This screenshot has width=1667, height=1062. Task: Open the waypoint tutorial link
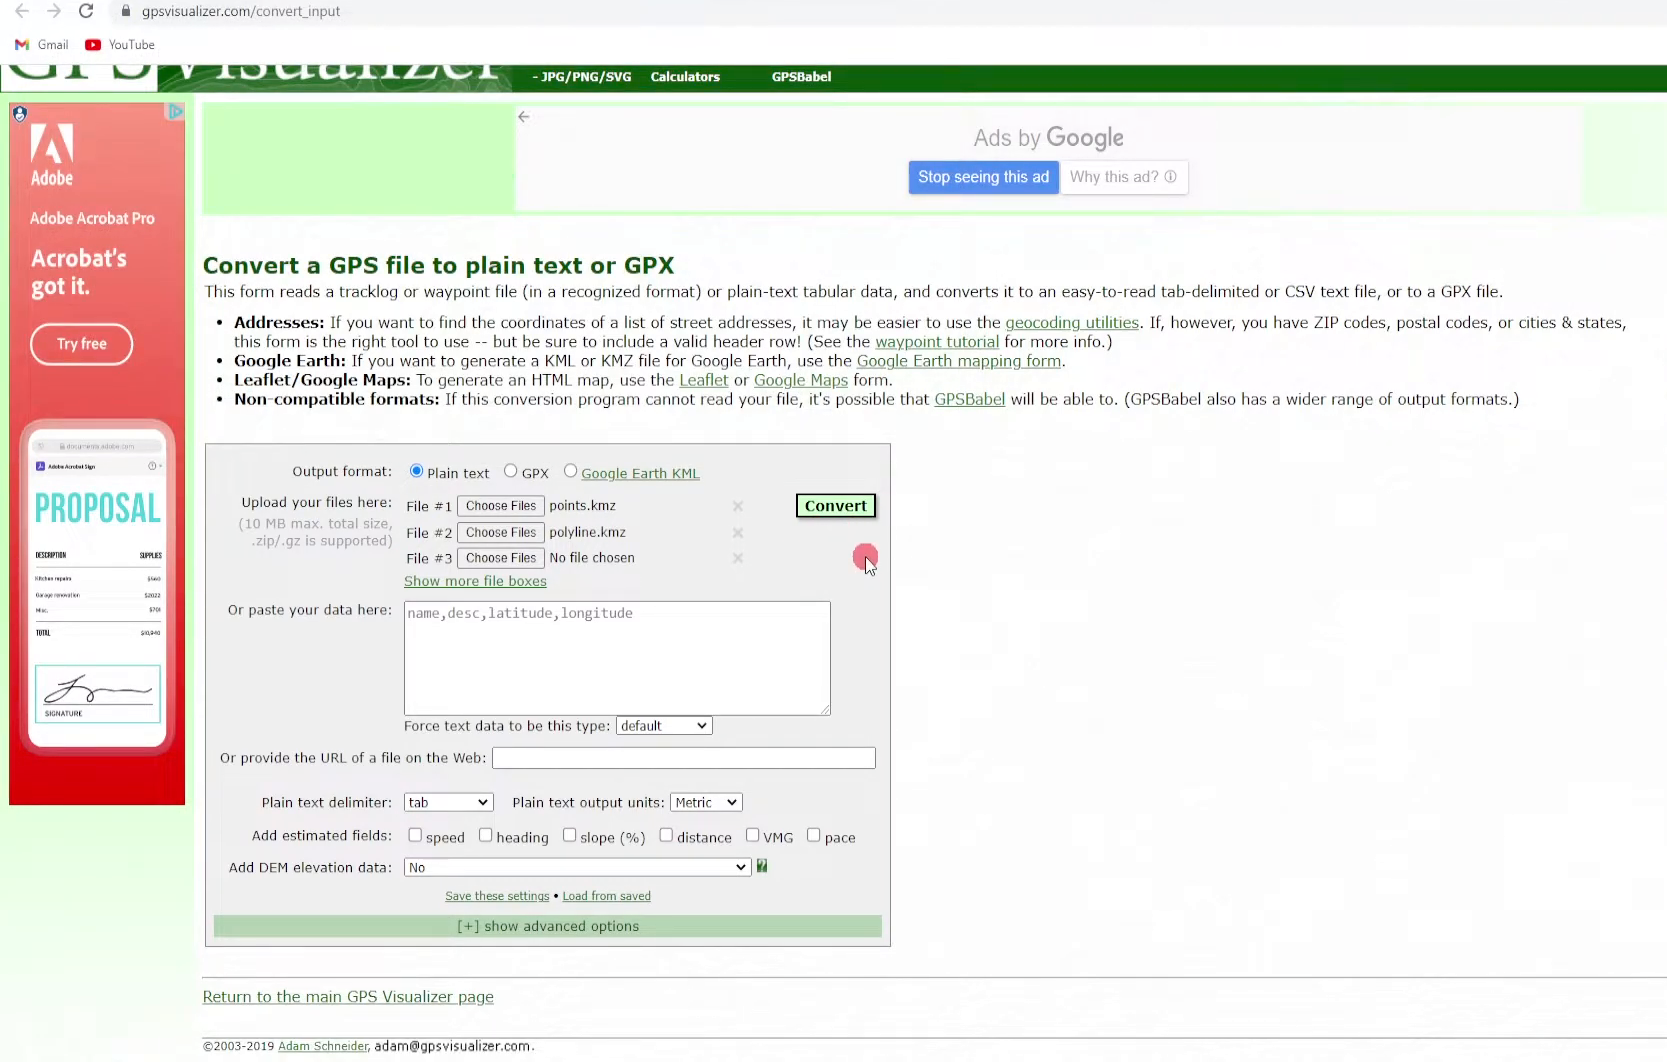(x=937, y=342)
